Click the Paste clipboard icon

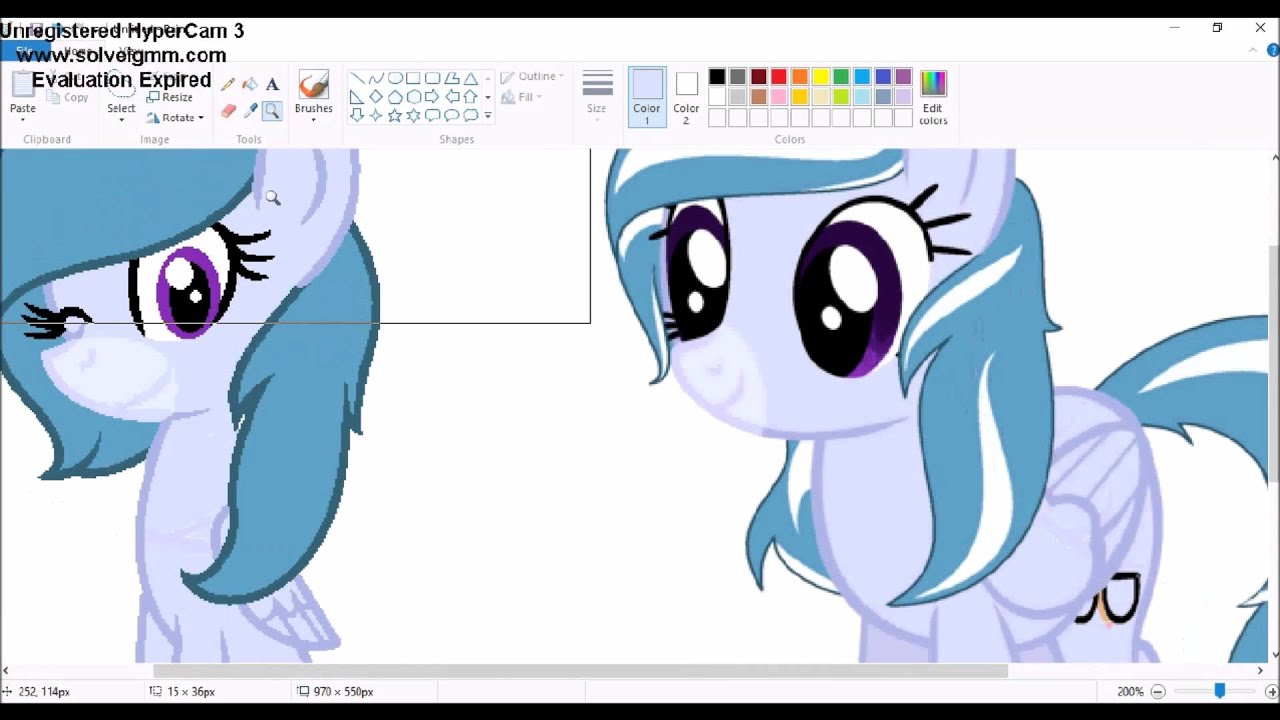point(22,85)
